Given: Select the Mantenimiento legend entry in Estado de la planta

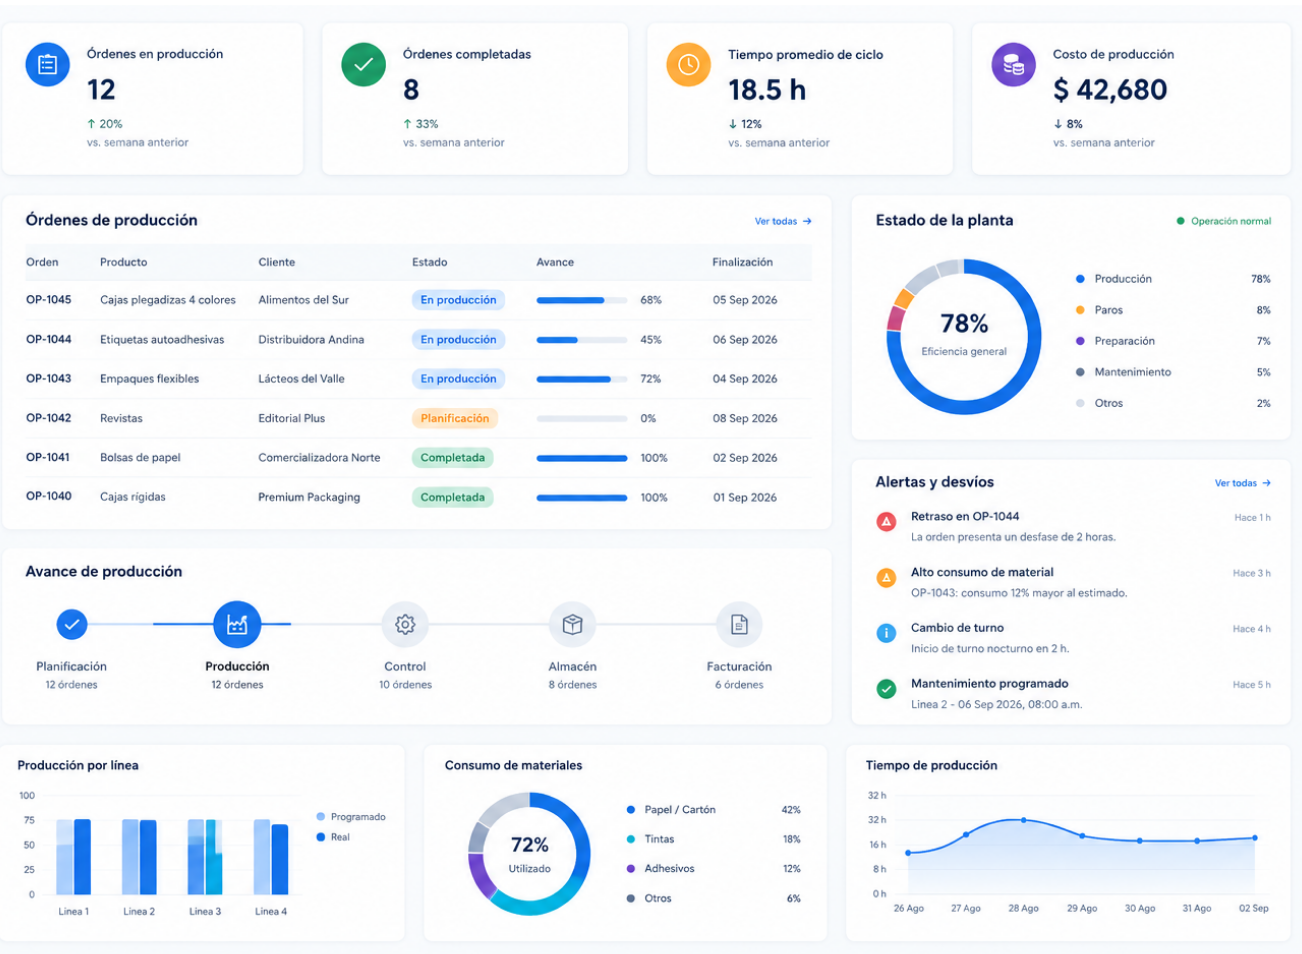Looking at the screenshot, I should click(x=1123, y=372).
